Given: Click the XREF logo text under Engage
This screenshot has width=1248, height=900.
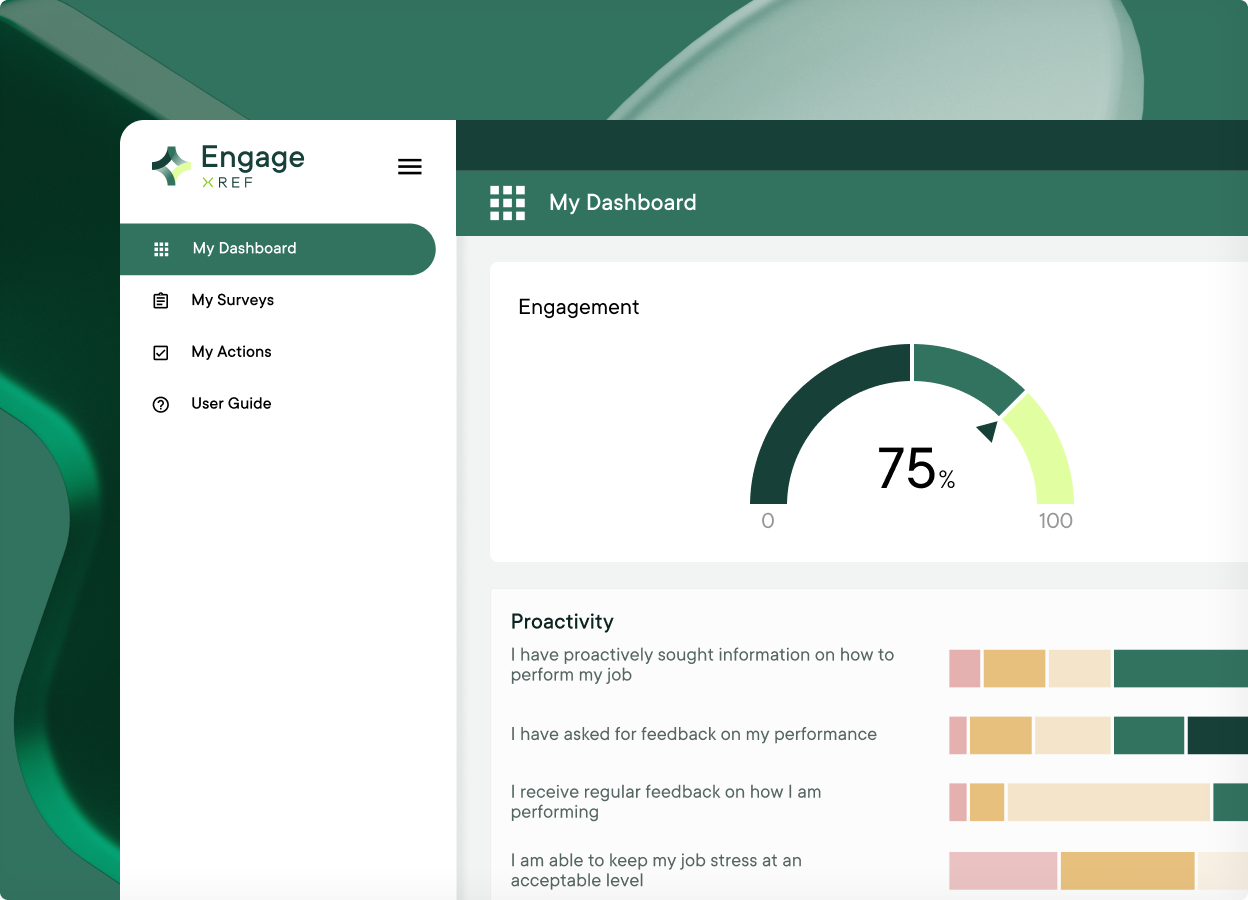Looking at the screenshot, I should tap(228, 183).
